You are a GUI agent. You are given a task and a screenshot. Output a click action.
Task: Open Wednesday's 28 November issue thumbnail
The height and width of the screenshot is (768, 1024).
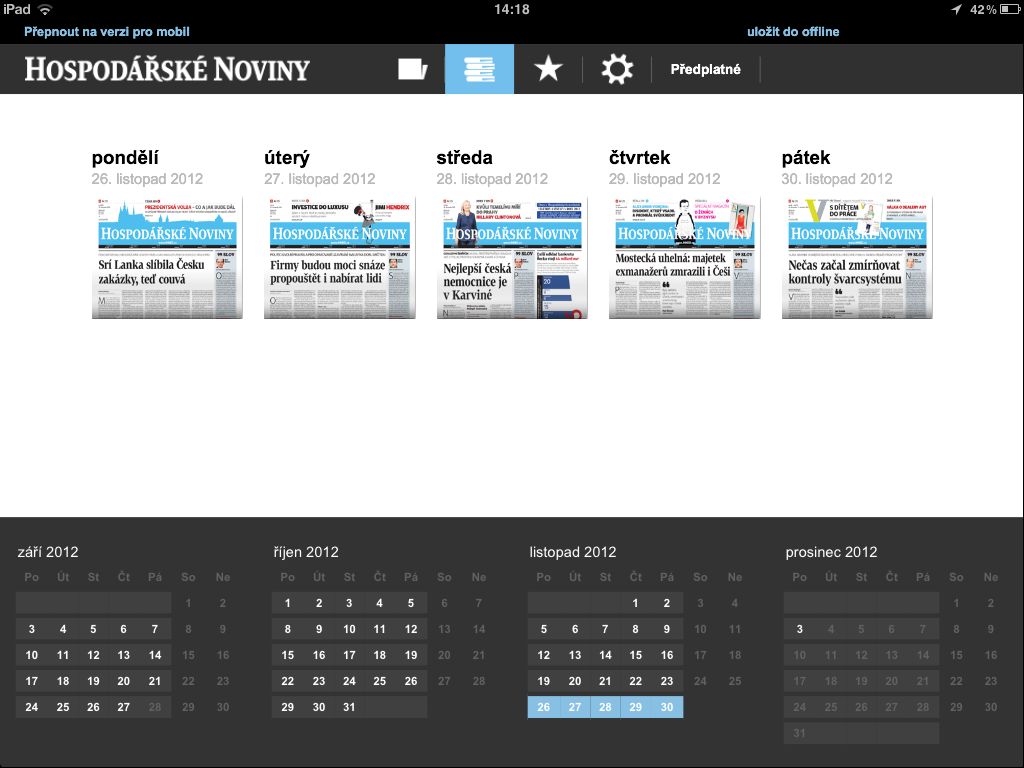click(x=512, y=257)
